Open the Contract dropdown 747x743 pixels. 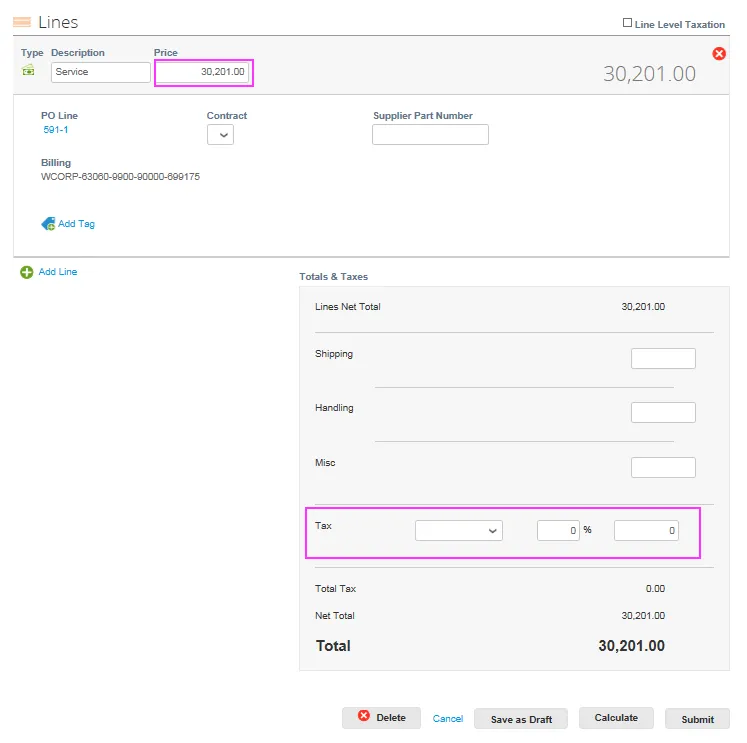pos(220,134)
